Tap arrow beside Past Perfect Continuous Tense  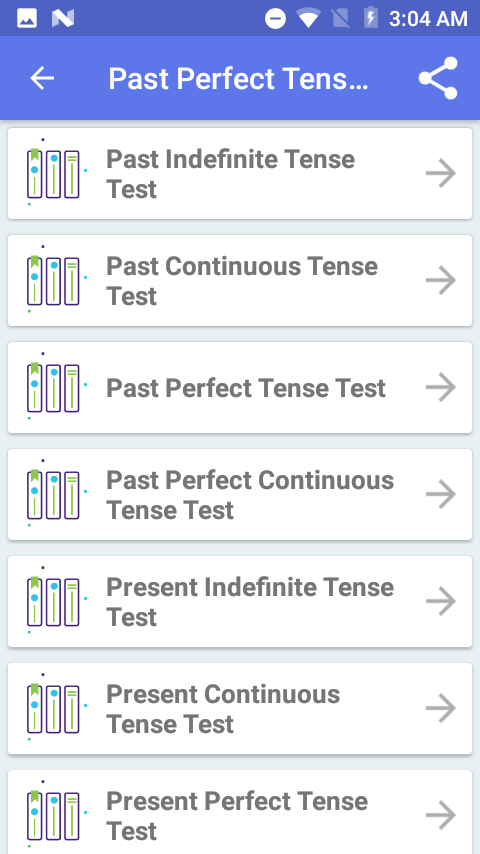click(x=441, y=495)
